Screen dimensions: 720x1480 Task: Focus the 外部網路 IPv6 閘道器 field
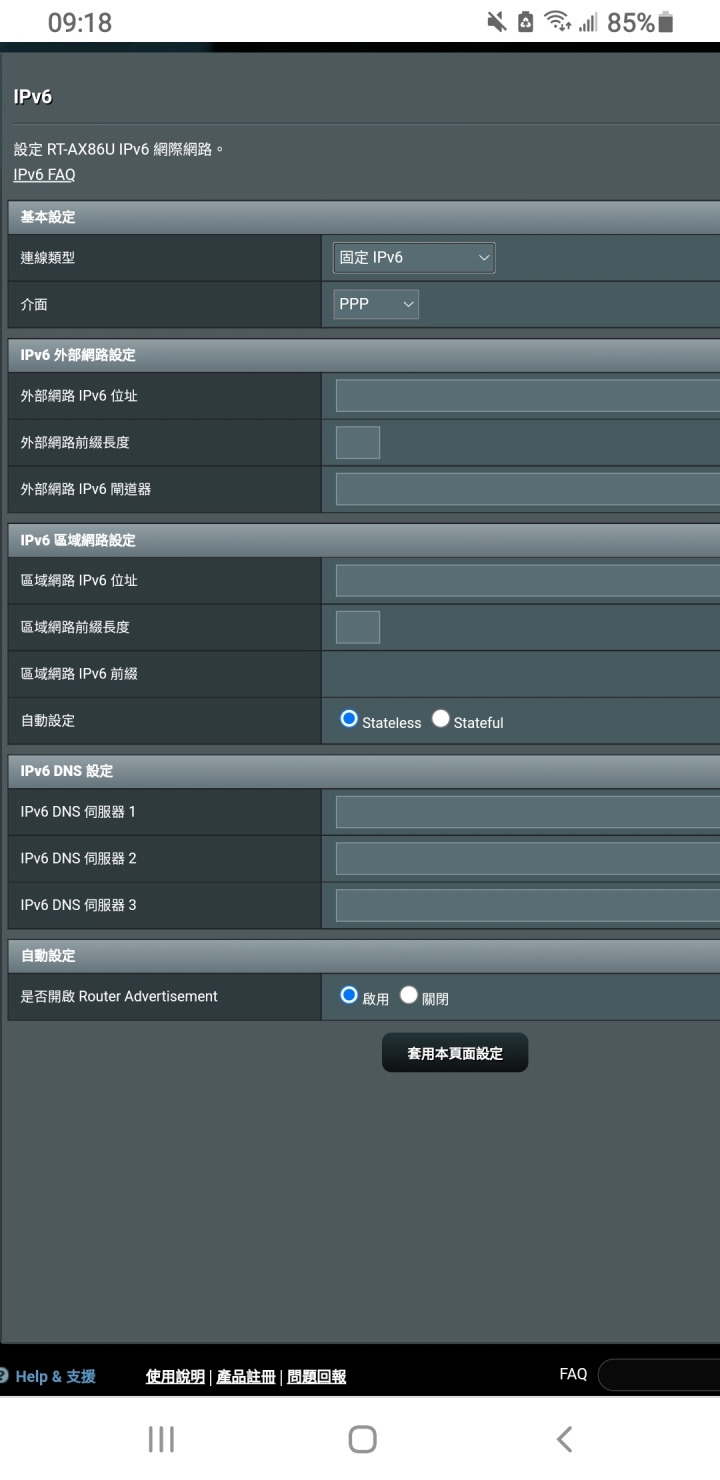pyautogui.click(x=528, y=489)
